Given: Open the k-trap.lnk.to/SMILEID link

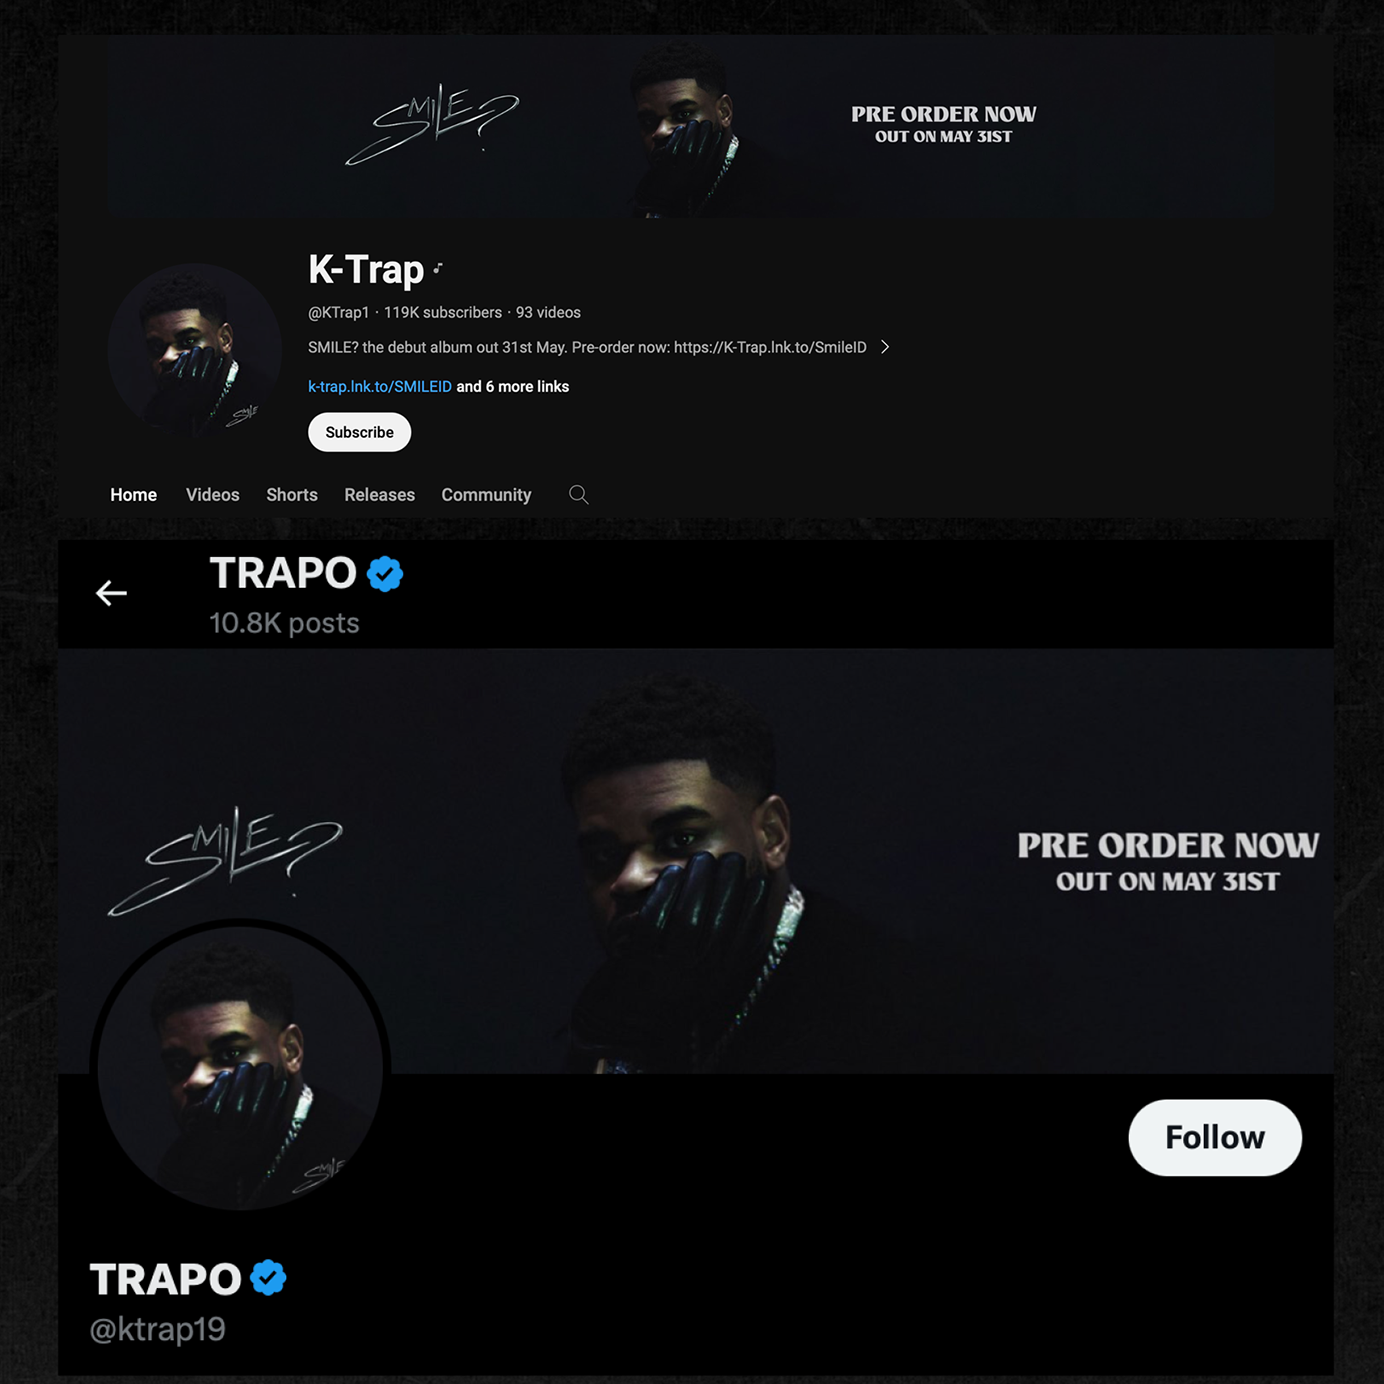Looking at the screenshot, I should (x=380, y=387).
